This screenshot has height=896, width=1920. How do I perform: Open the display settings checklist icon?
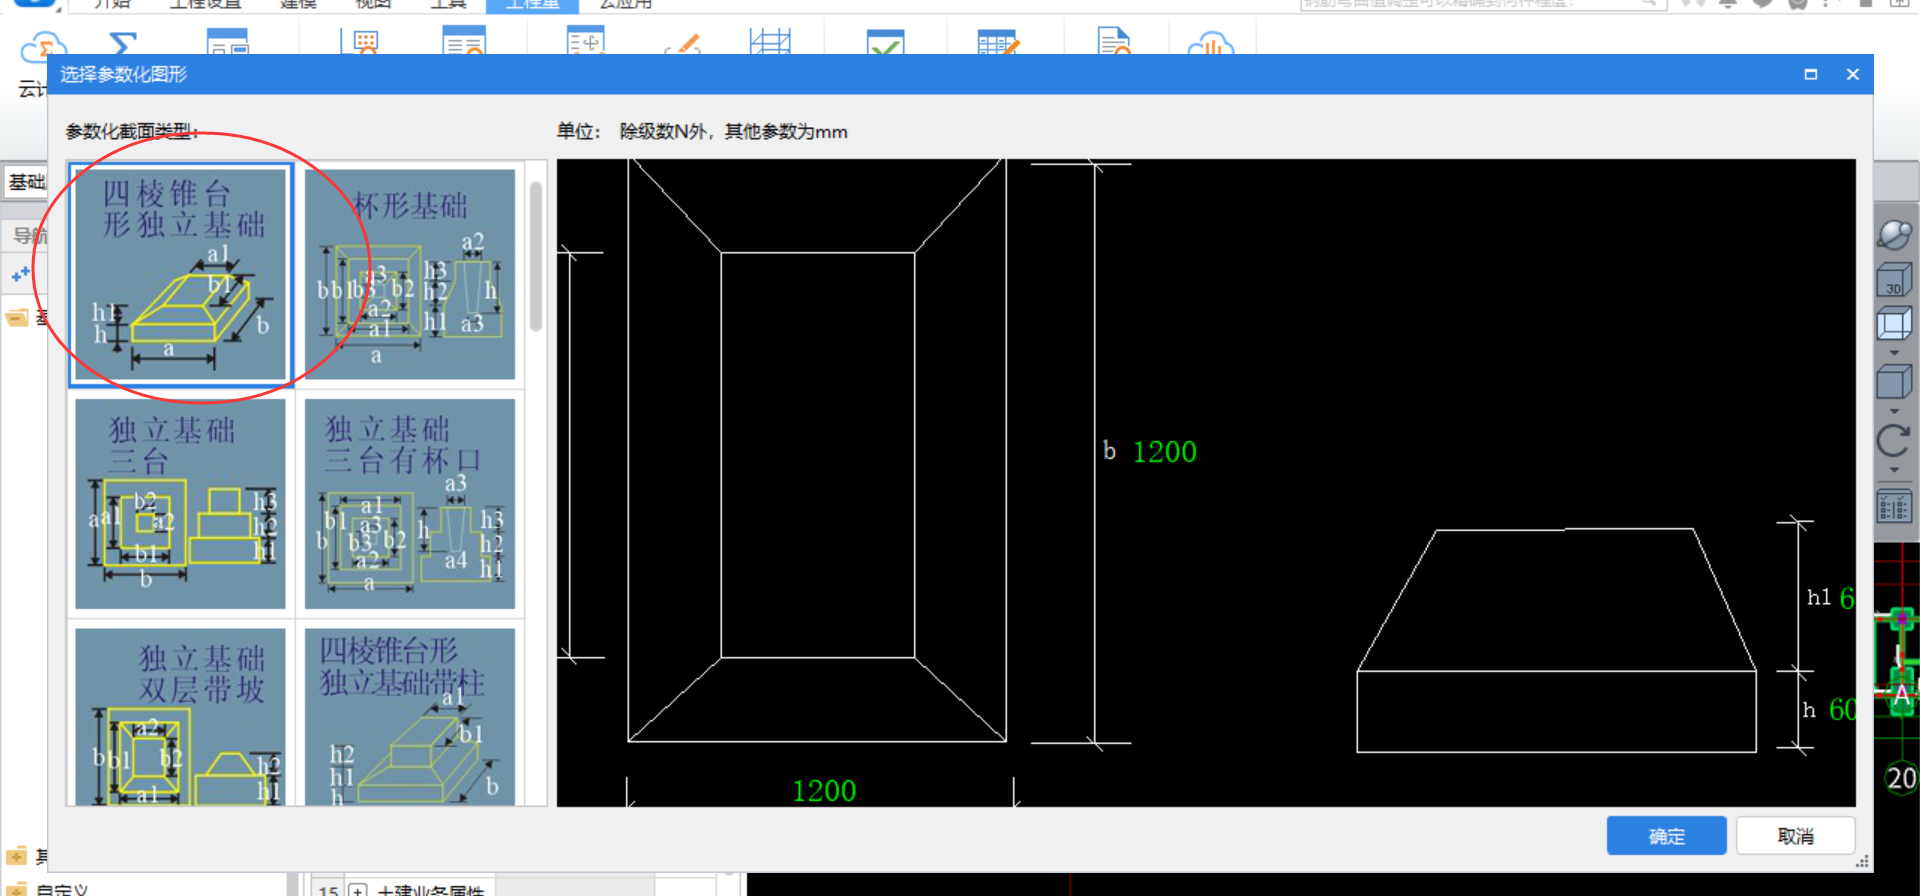coord(1894,507)
